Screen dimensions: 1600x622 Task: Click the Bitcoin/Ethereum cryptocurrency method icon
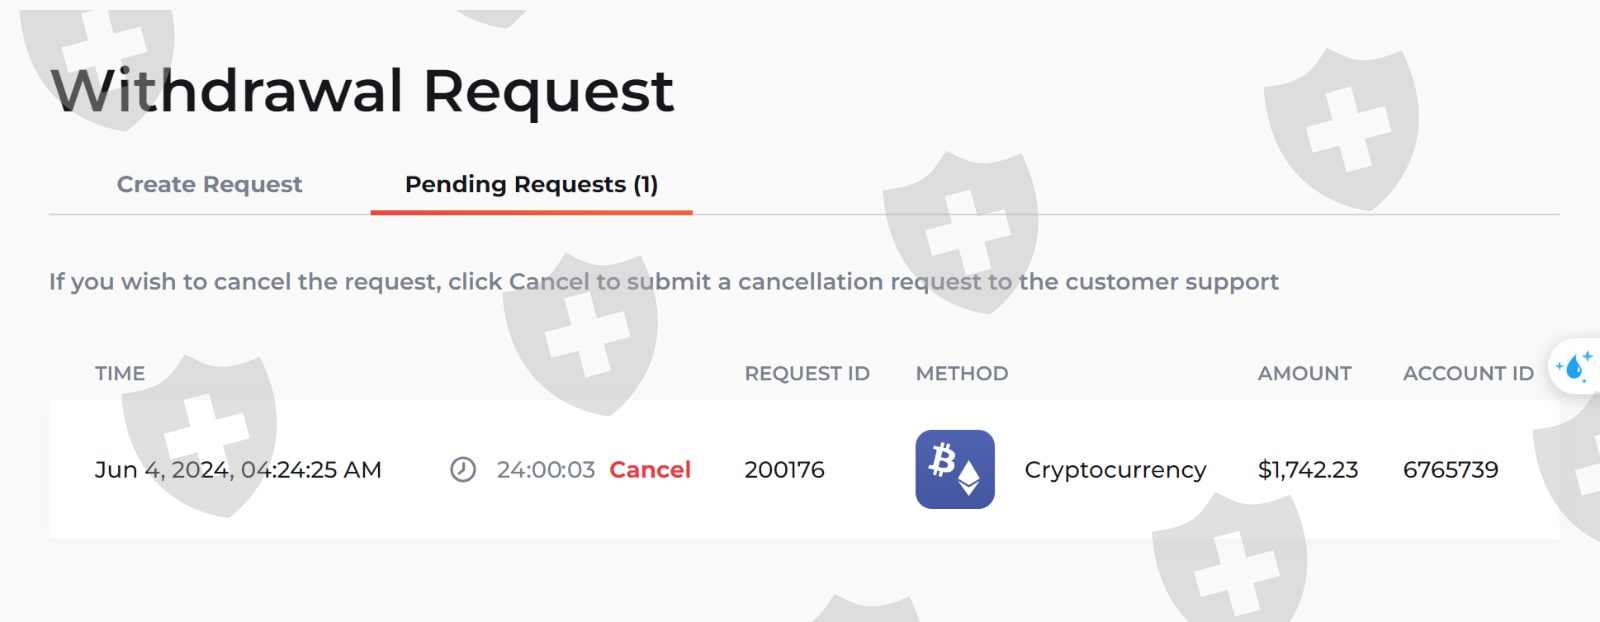pos(955,470)
